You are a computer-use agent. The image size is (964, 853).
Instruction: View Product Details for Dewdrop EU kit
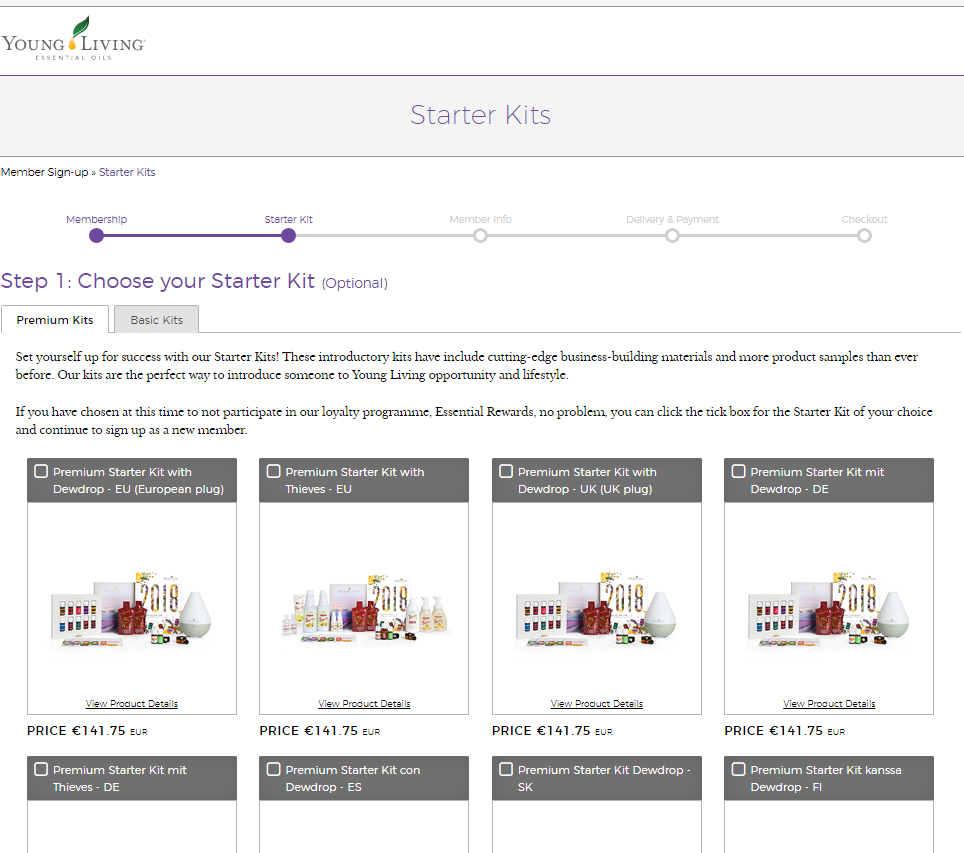click(x=132, y=704)
